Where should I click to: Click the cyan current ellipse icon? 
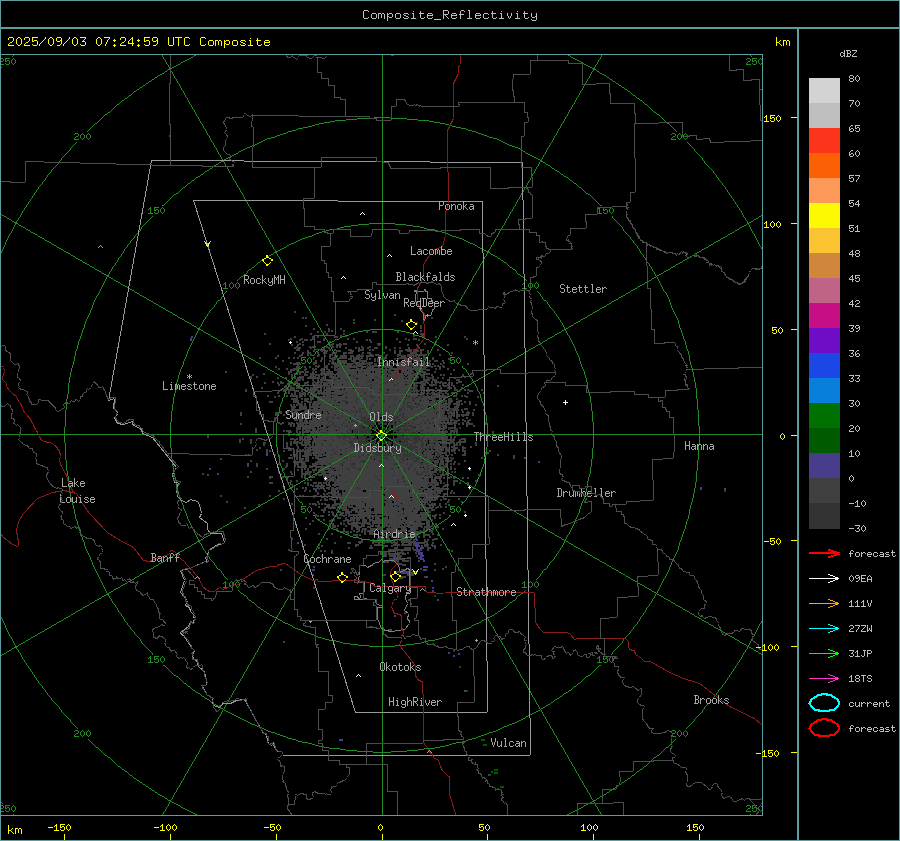(824, 703)
